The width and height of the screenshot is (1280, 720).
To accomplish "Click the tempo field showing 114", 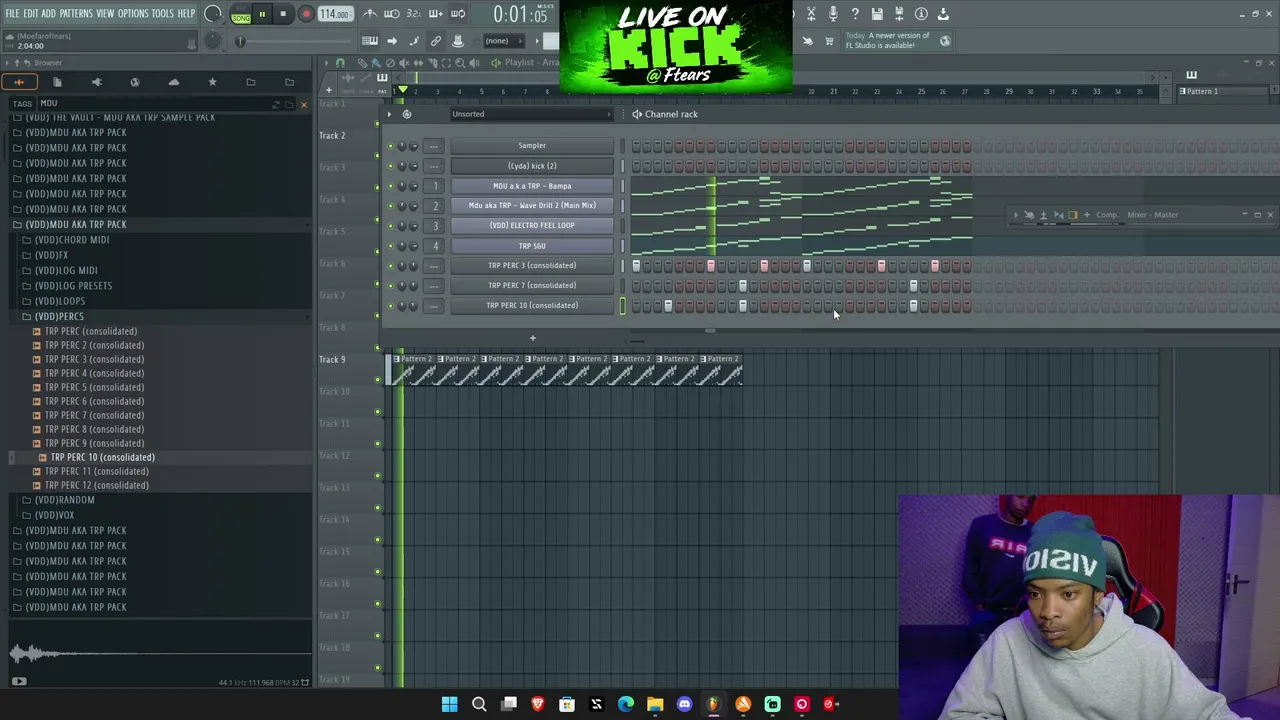I will pyautogui.click(x=335, y=14).
